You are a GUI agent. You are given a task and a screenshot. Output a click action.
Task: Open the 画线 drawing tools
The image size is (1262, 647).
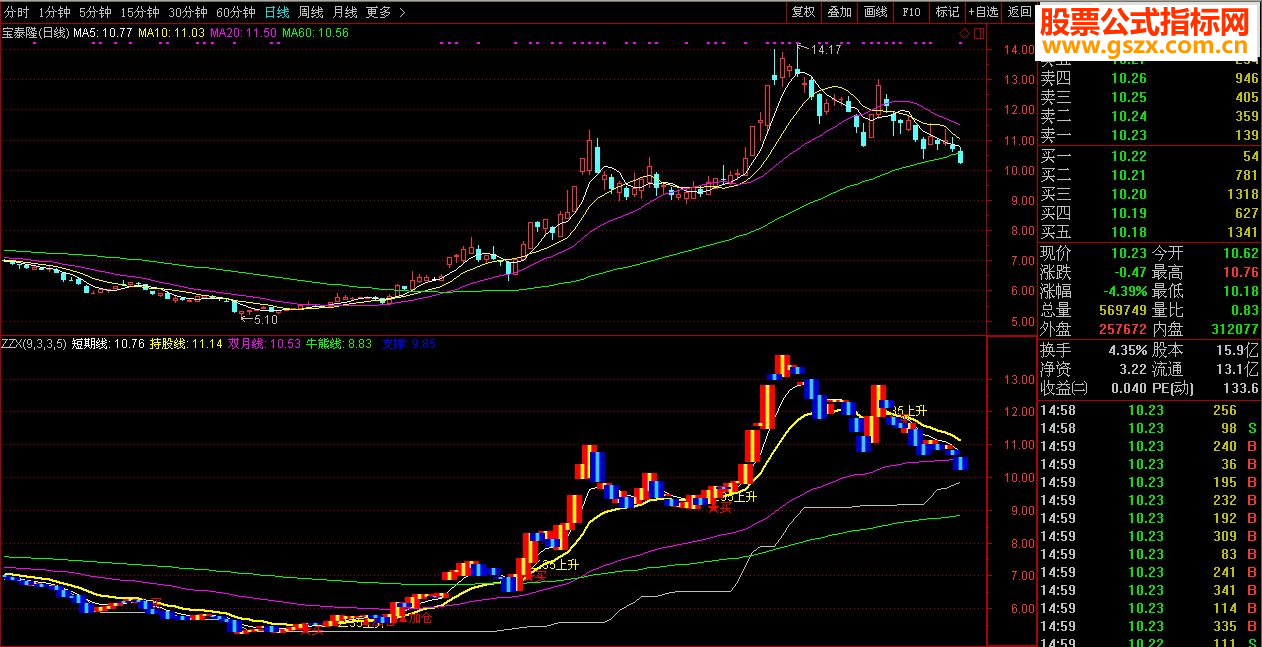click(x=875, y=12)
